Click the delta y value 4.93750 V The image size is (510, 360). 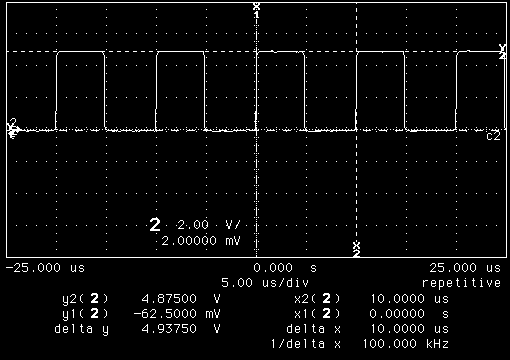[181, 329]
